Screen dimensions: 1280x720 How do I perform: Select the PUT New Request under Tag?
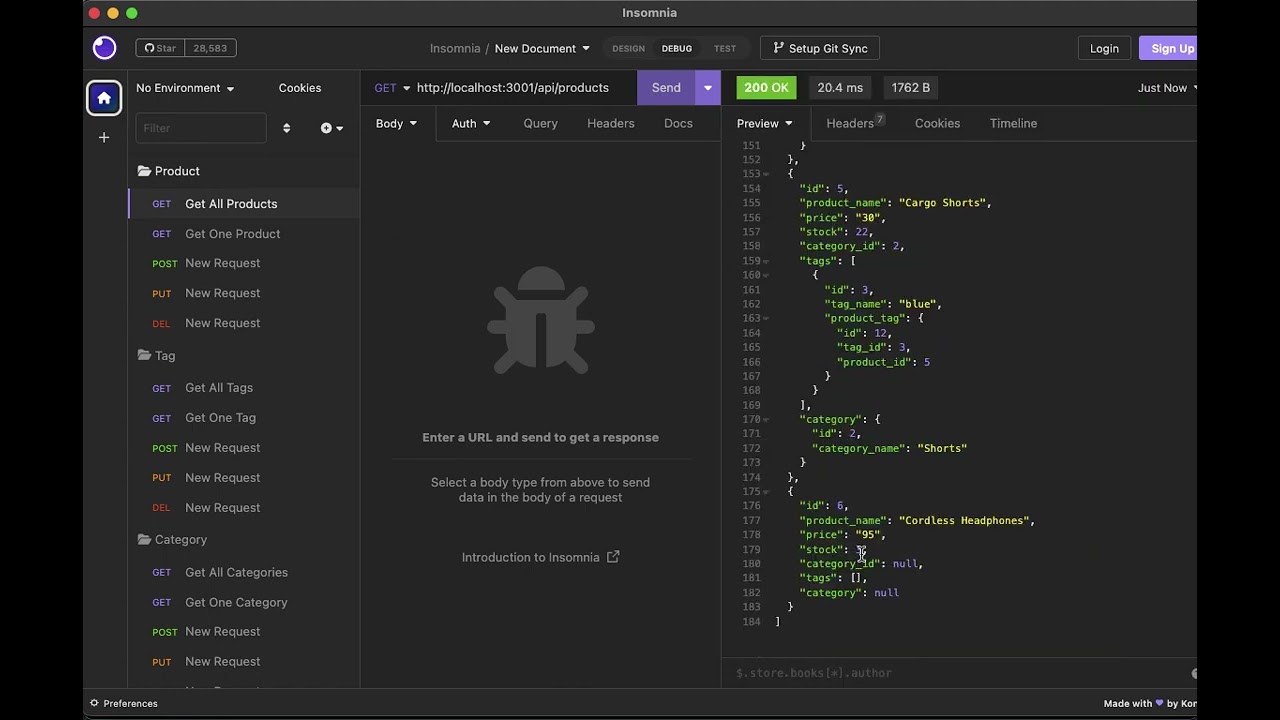pyautogui.click(x=244, y=478)
